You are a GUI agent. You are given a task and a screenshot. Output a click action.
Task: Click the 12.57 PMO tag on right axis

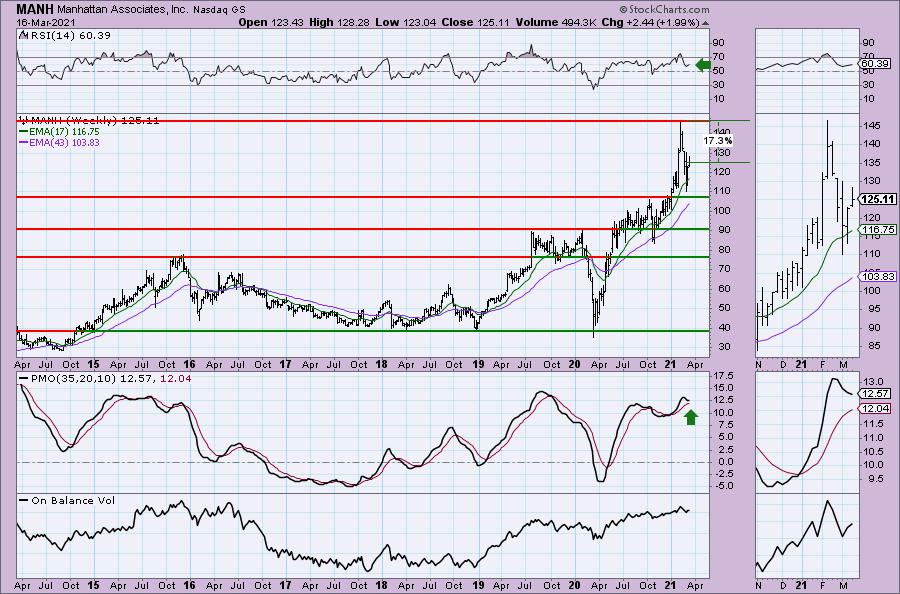[875, 394]
